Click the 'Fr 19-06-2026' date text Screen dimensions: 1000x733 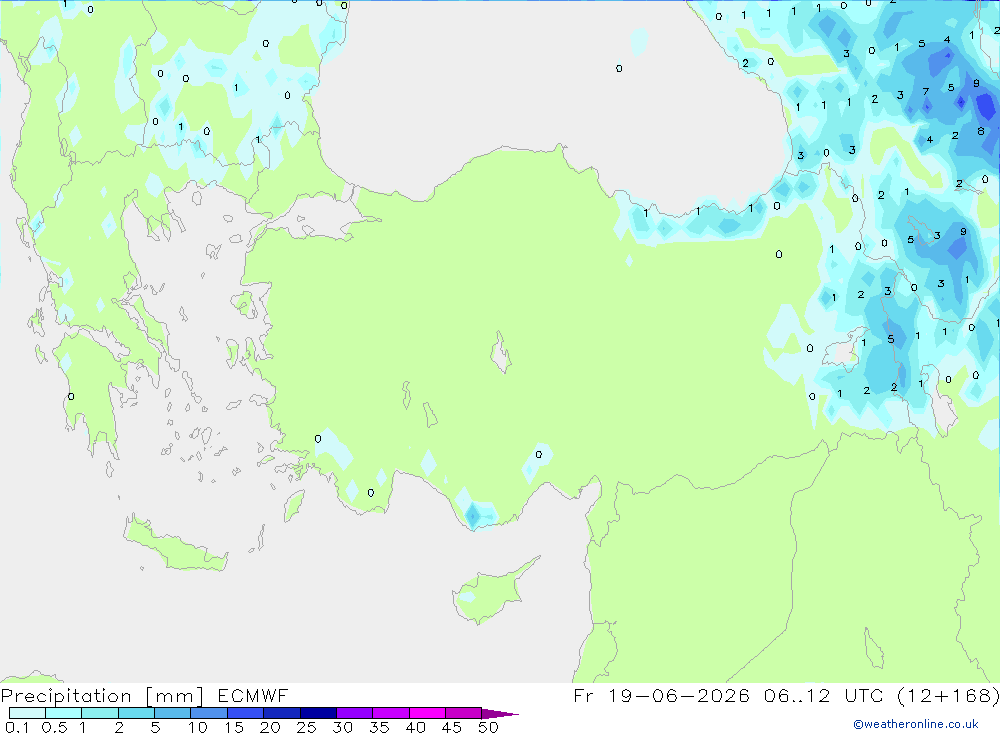click(661, 695)
